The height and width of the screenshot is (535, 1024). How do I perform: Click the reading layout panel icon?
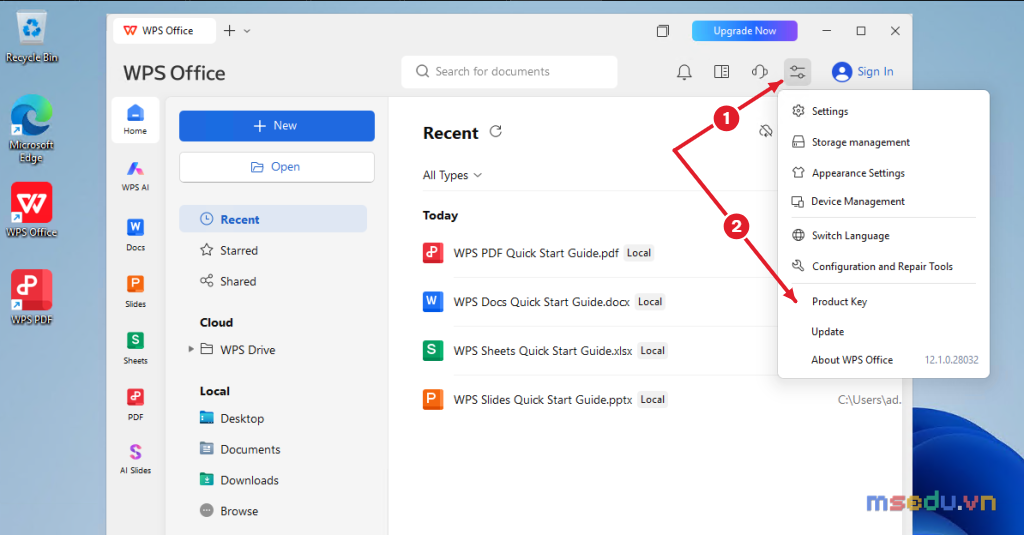coord(722,72)
